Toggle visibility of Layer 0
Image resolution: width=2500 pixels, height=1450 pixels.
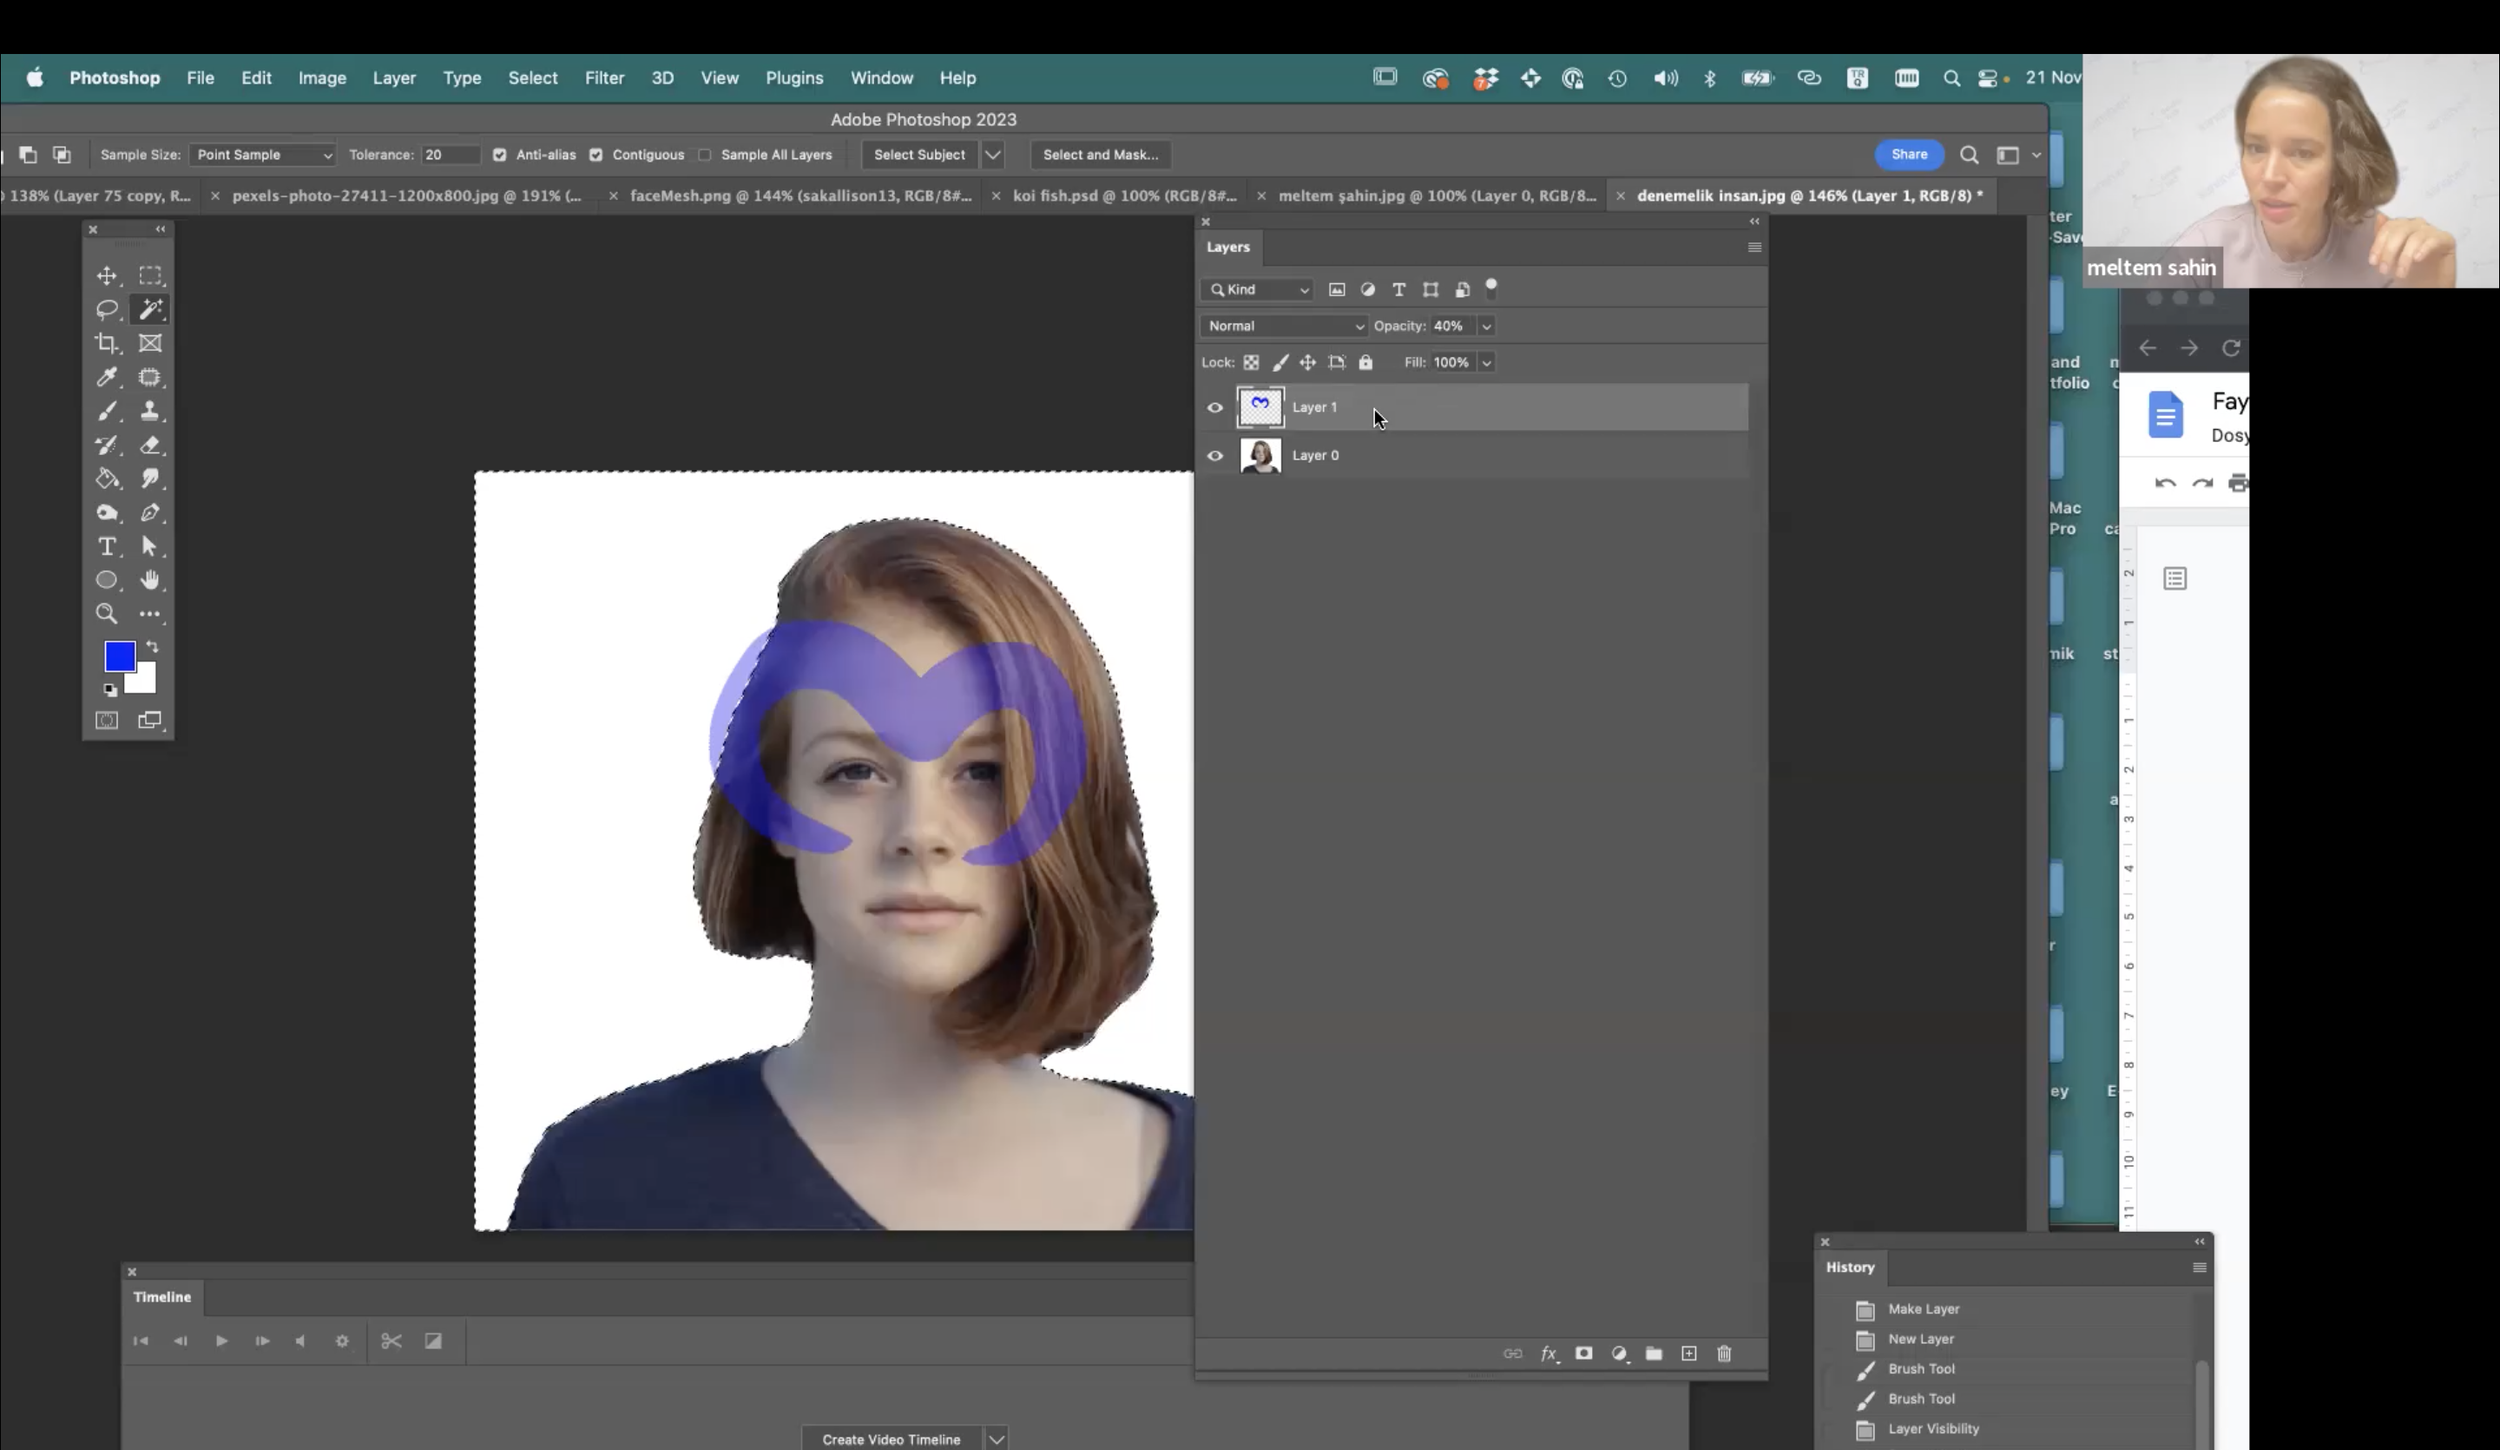point(1215,454)
